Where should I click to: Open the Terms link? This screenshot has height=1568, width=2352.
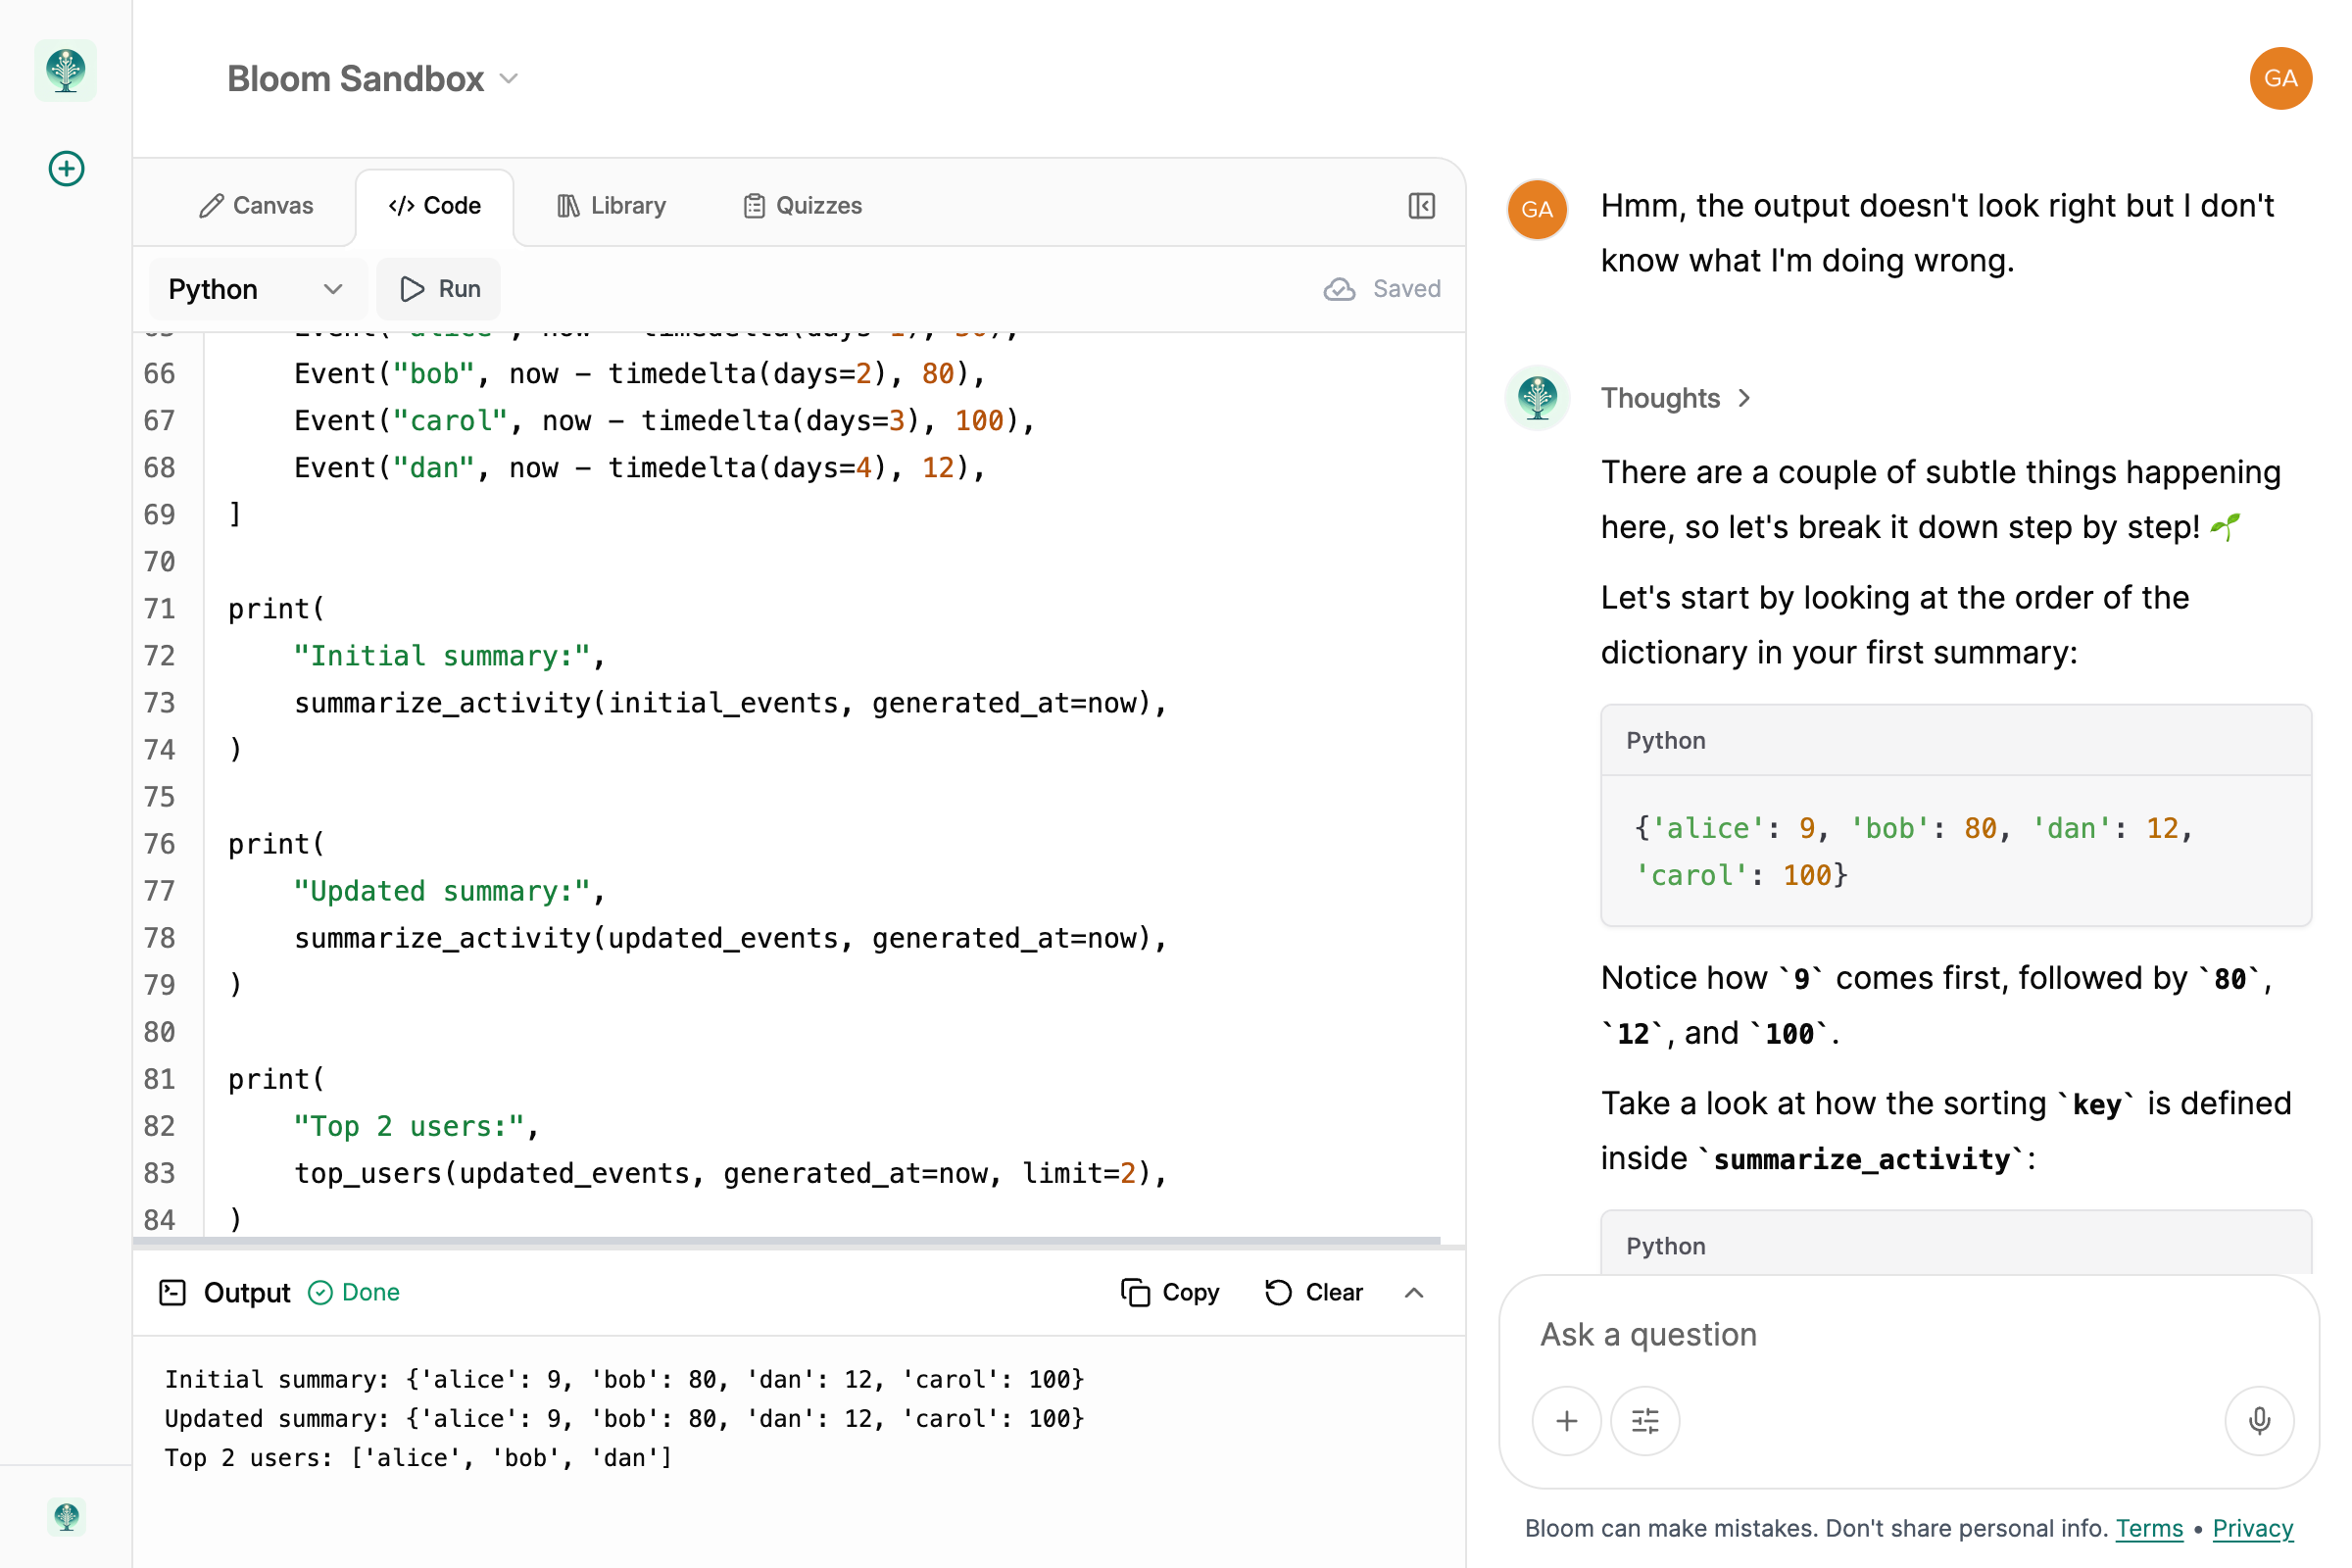click(x=2148, y=1527)
